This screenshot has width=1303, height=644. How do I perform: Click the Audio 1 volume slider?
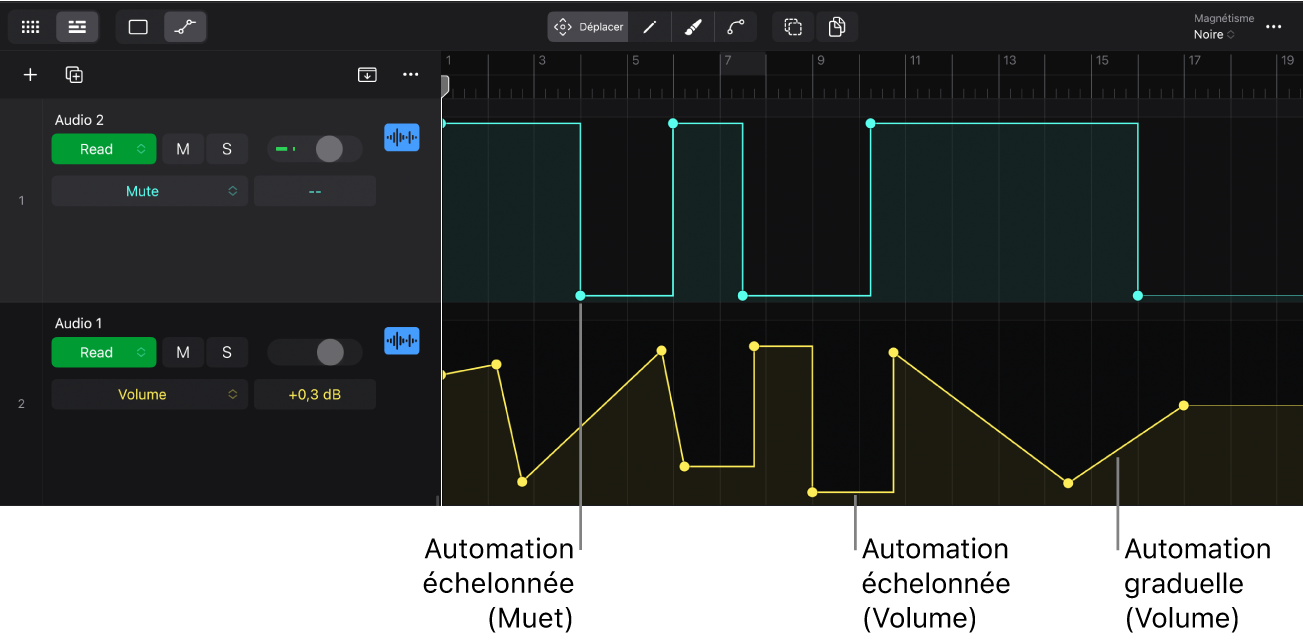pos(315,352)
